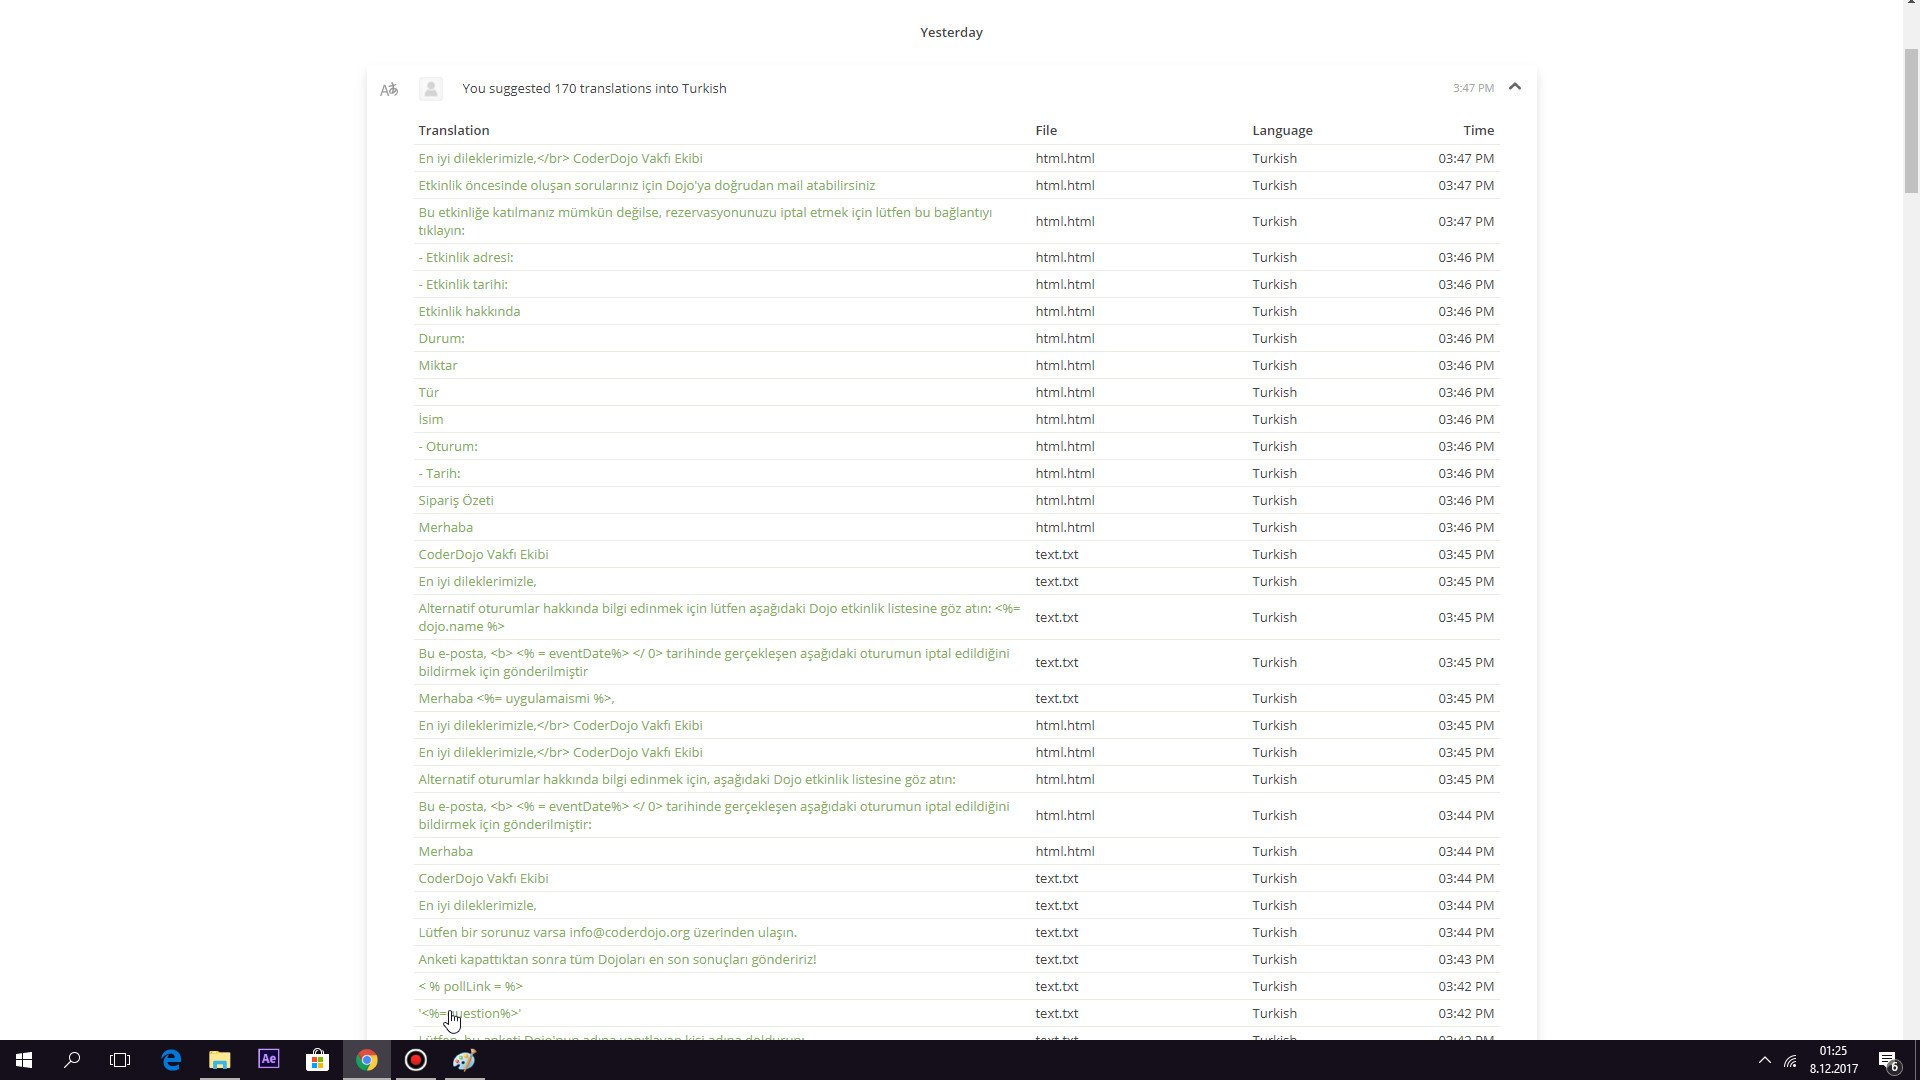Image resolution: width=1920 pixels, height=1080 pixels.
Task: Open the Microsoft Store taskbar icon
Action: coord(317,1060)
